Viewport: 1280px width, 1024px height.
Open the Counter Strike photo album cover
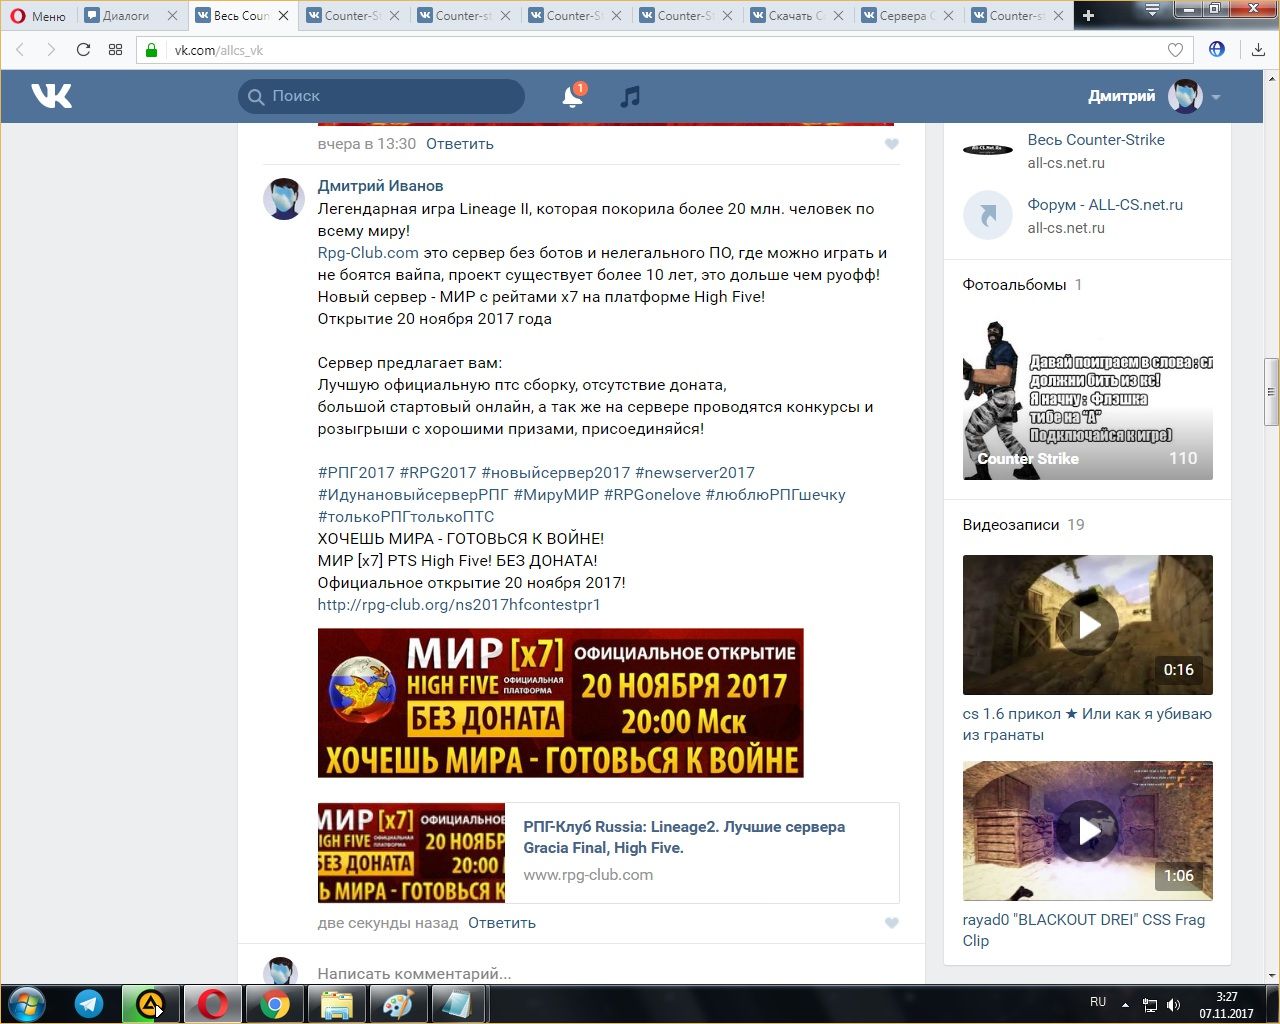[x=1088, y=397]
